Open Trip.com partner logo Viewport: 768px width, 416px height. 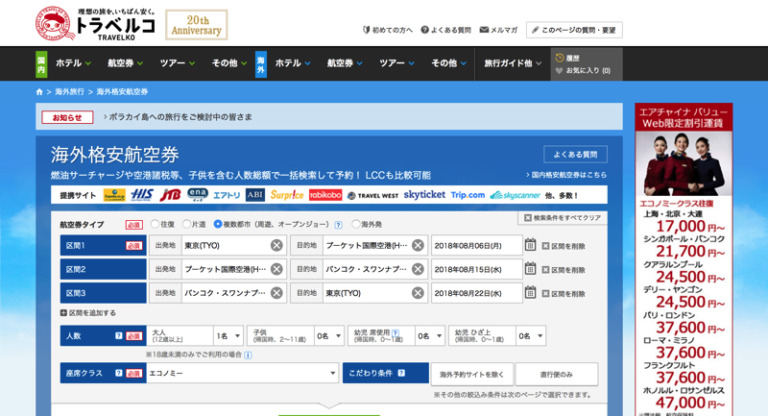[x=468, y=195]
